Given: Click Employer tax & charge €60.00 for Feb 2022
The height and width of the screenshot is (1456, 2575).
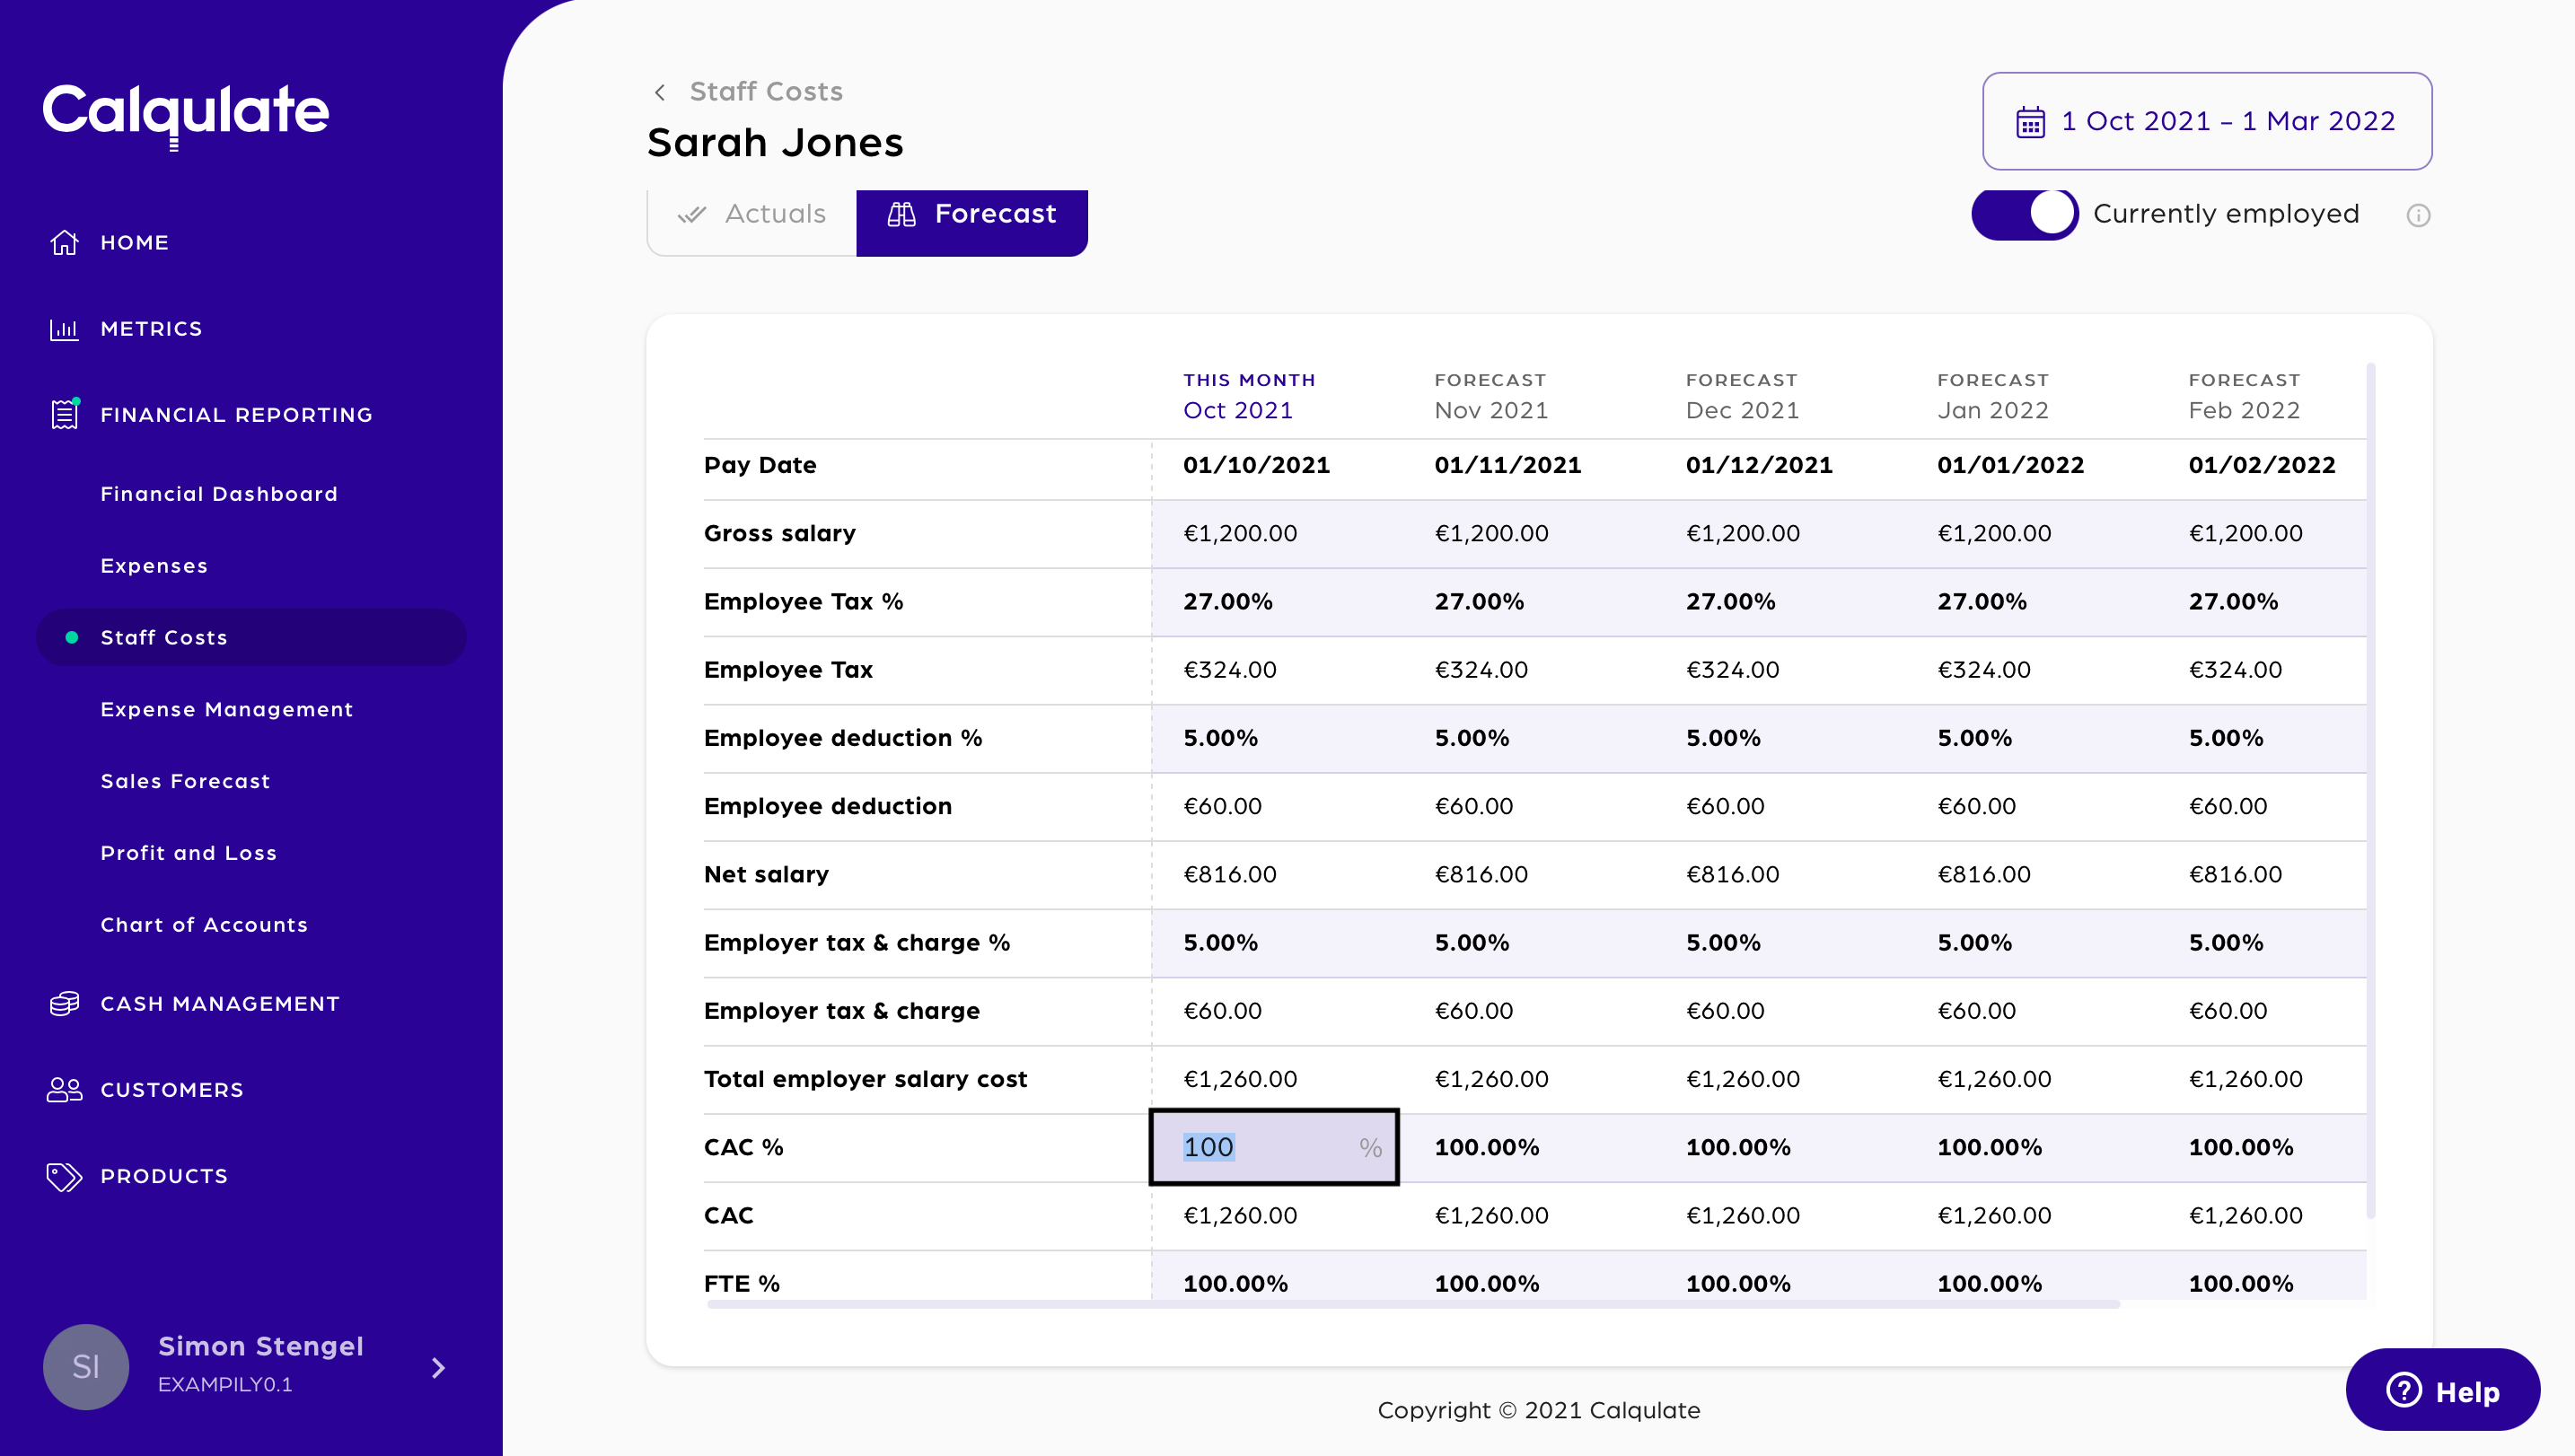Looking at the screenshot, I should point(2228,1011).
